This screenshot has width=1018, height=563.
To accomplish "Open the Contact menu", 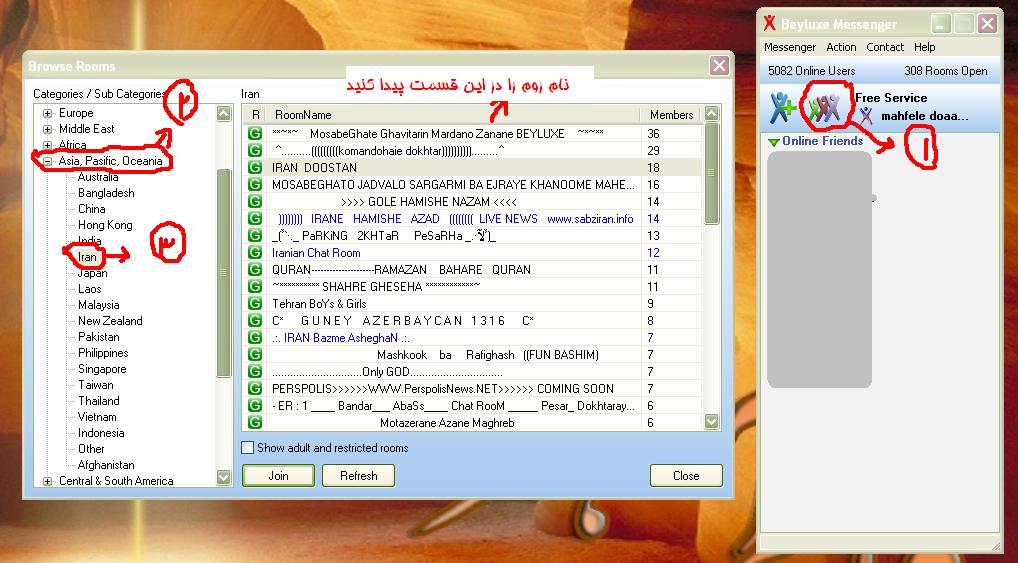I will 885,47.
